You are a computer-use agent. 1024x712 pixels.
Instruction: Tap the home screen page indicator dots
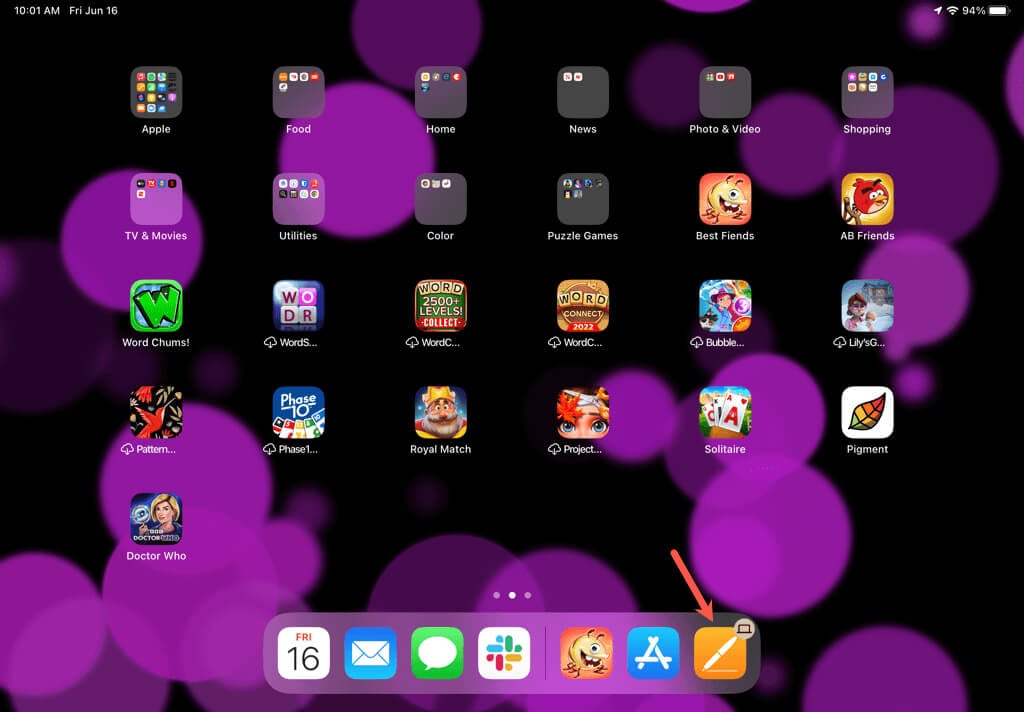pyautogui.click(x=512, y=595)
